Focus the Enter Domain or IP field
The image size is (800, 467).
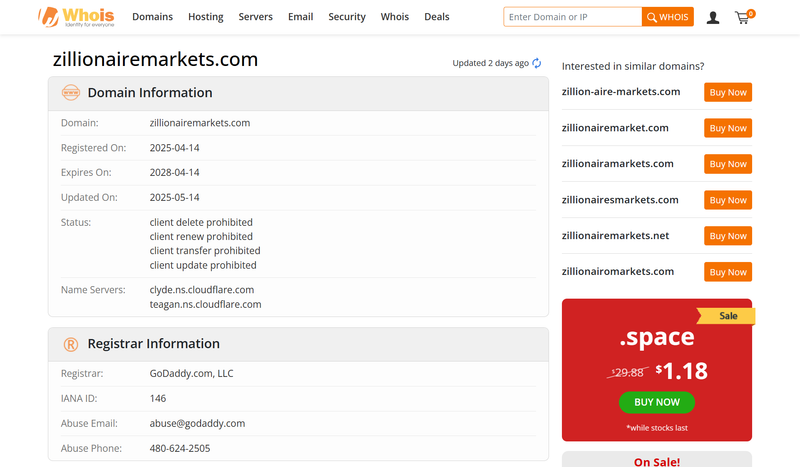572,17
